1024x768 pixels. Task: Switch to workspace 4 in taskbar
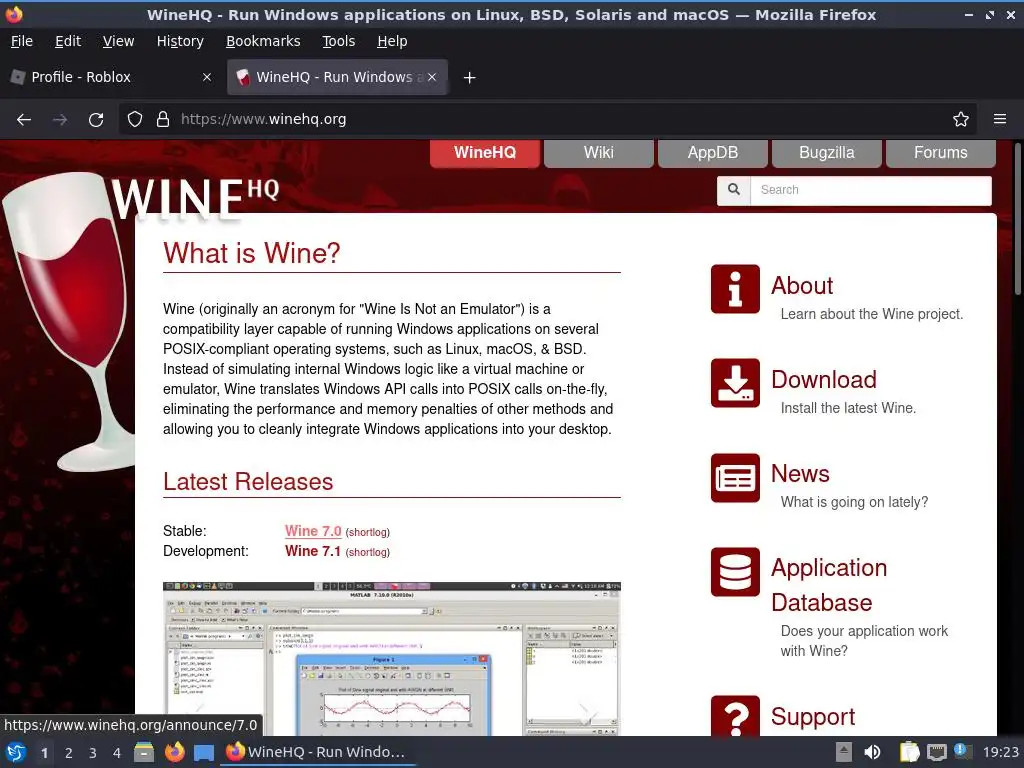(x=117, y=753)
